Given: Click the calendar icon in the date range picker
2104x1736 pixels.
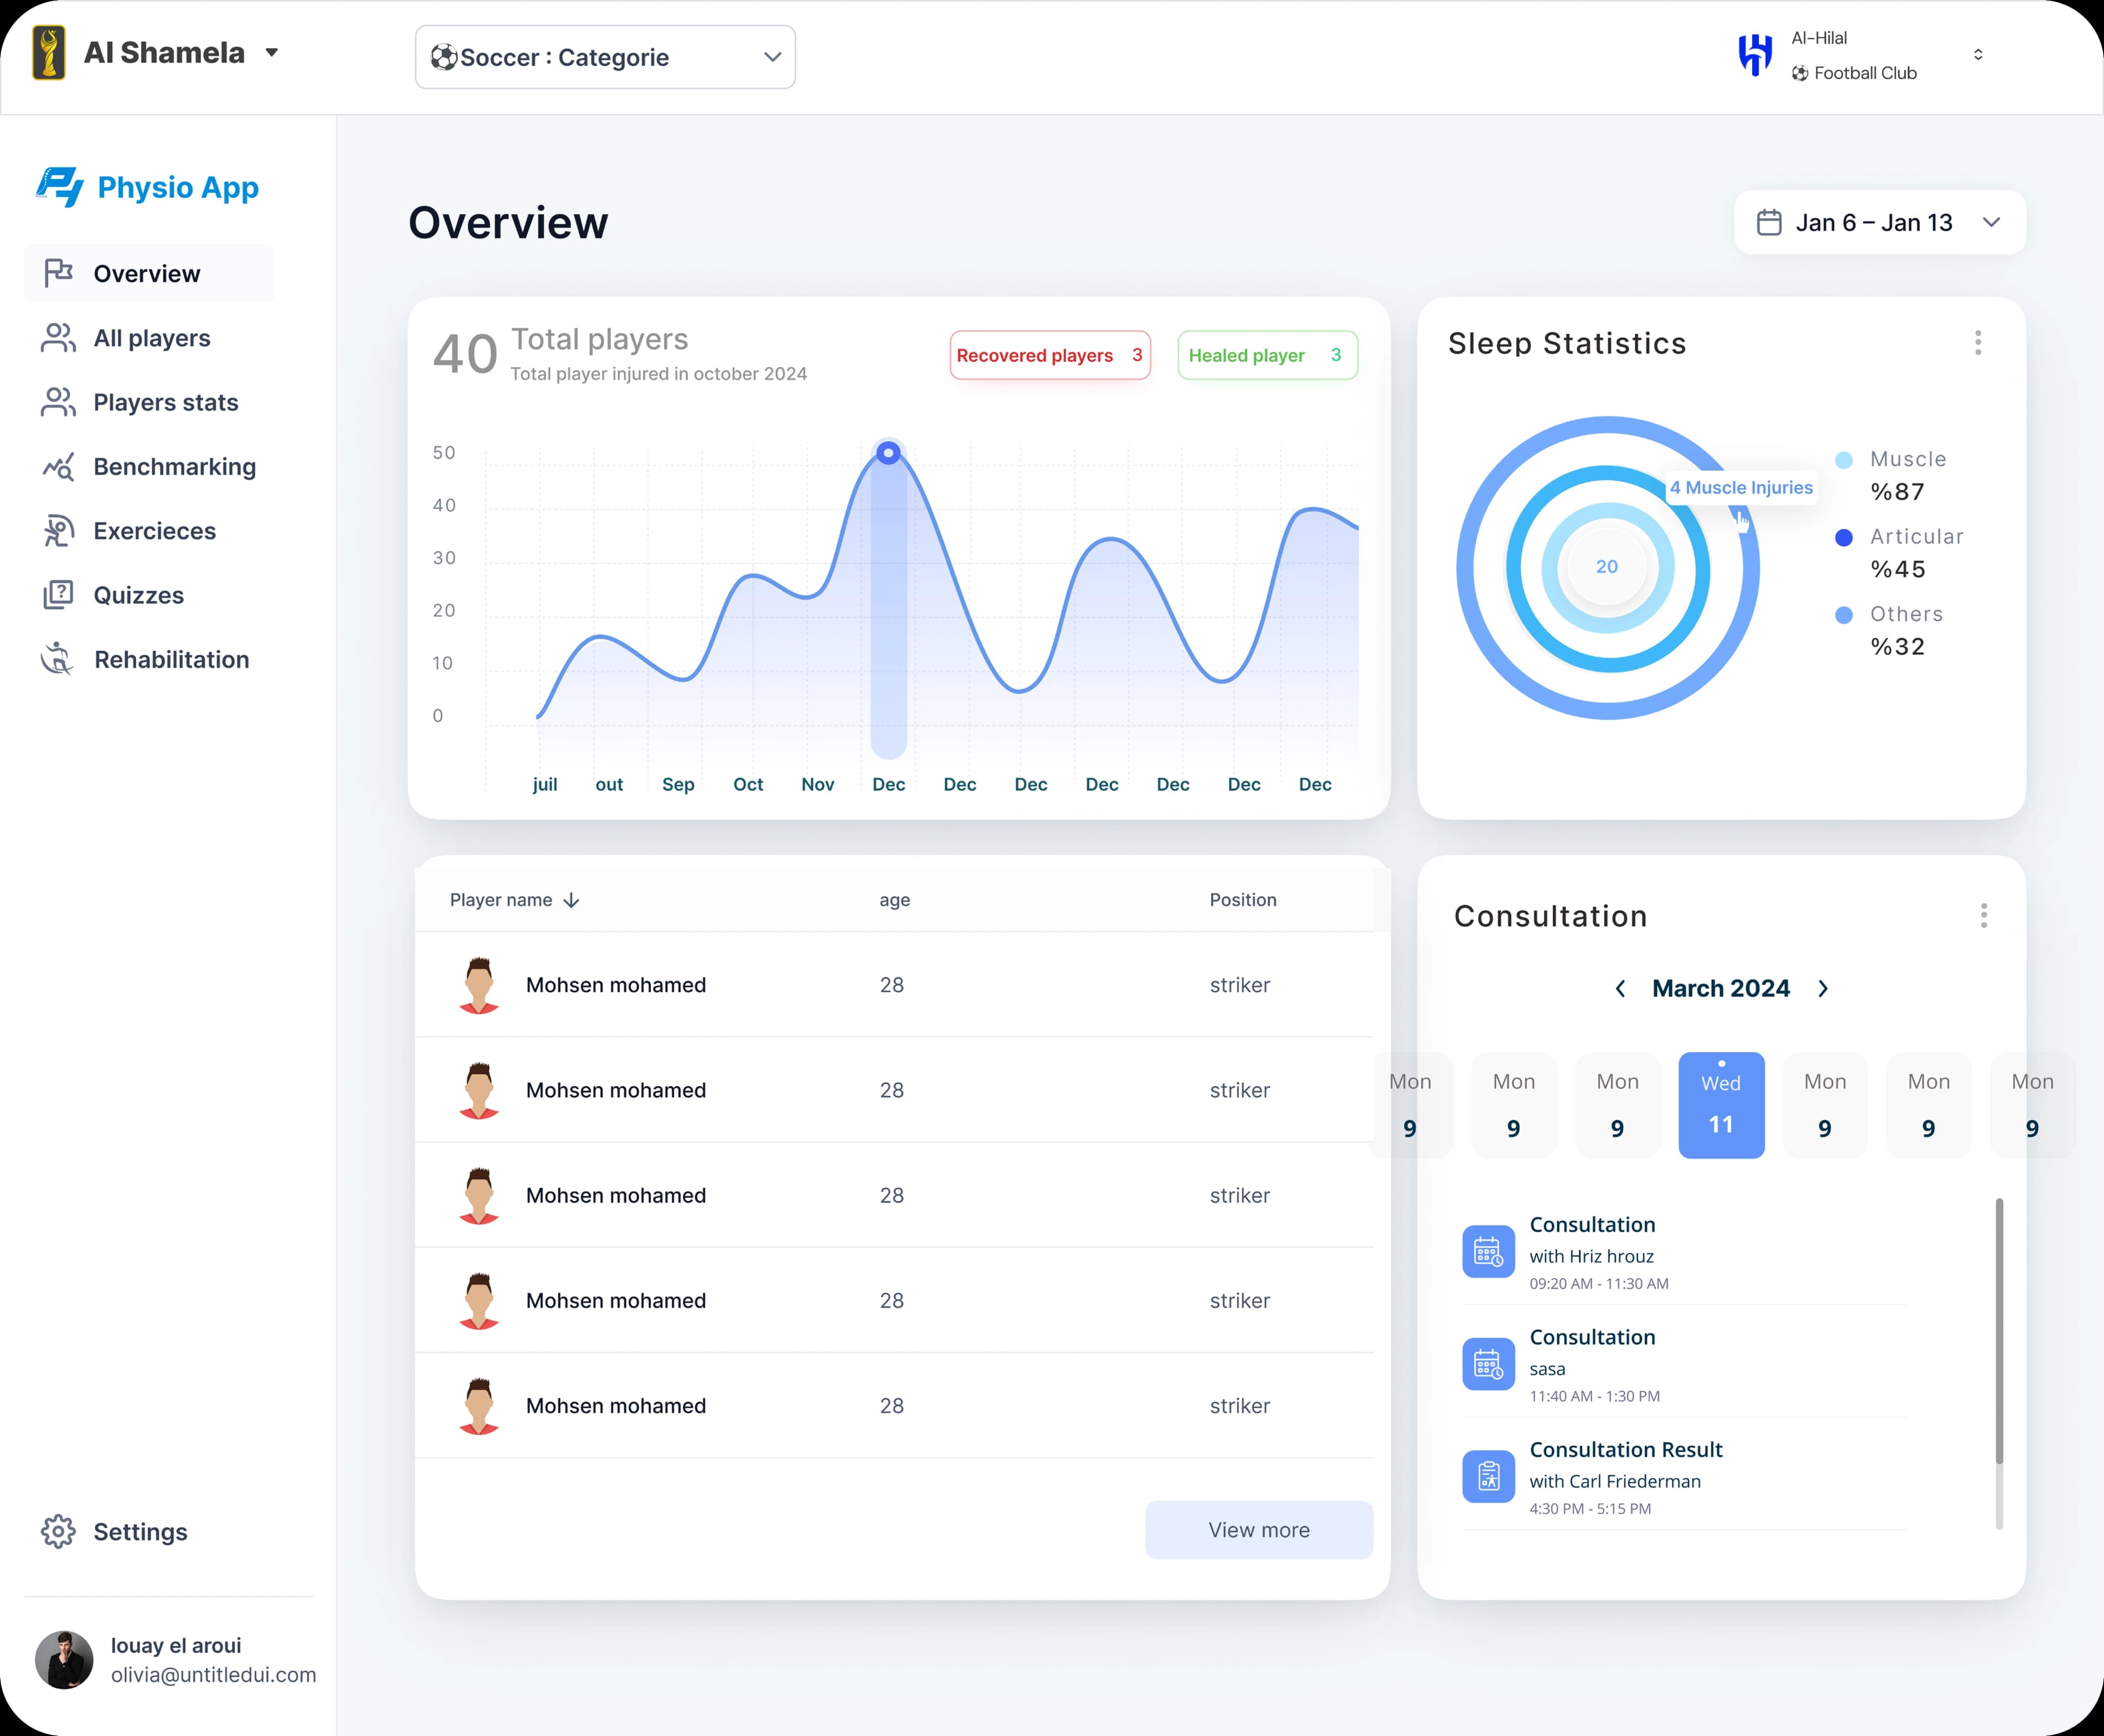Looking at the screenshot, I should tap(1768, 222).
